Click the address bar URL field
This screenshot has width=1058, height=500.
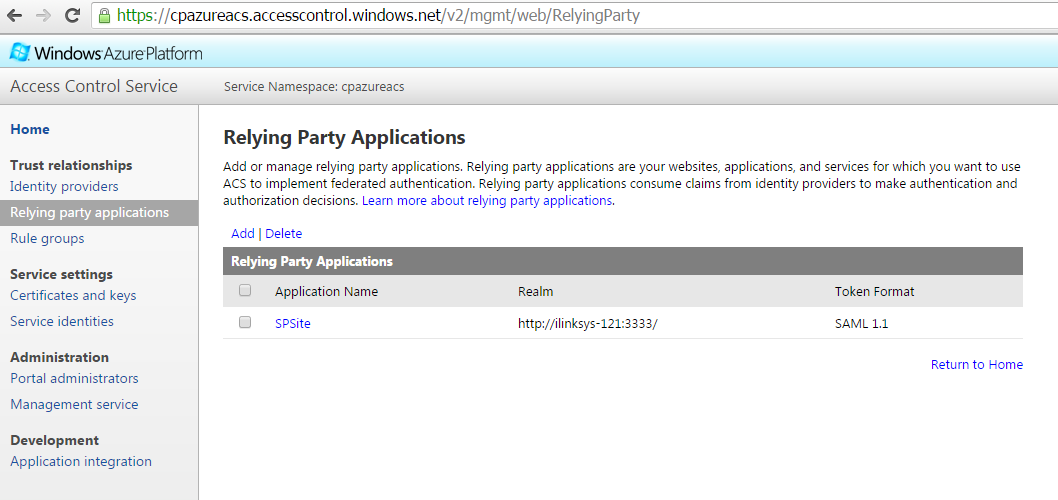pyautogui.click(x=575, y=16)
